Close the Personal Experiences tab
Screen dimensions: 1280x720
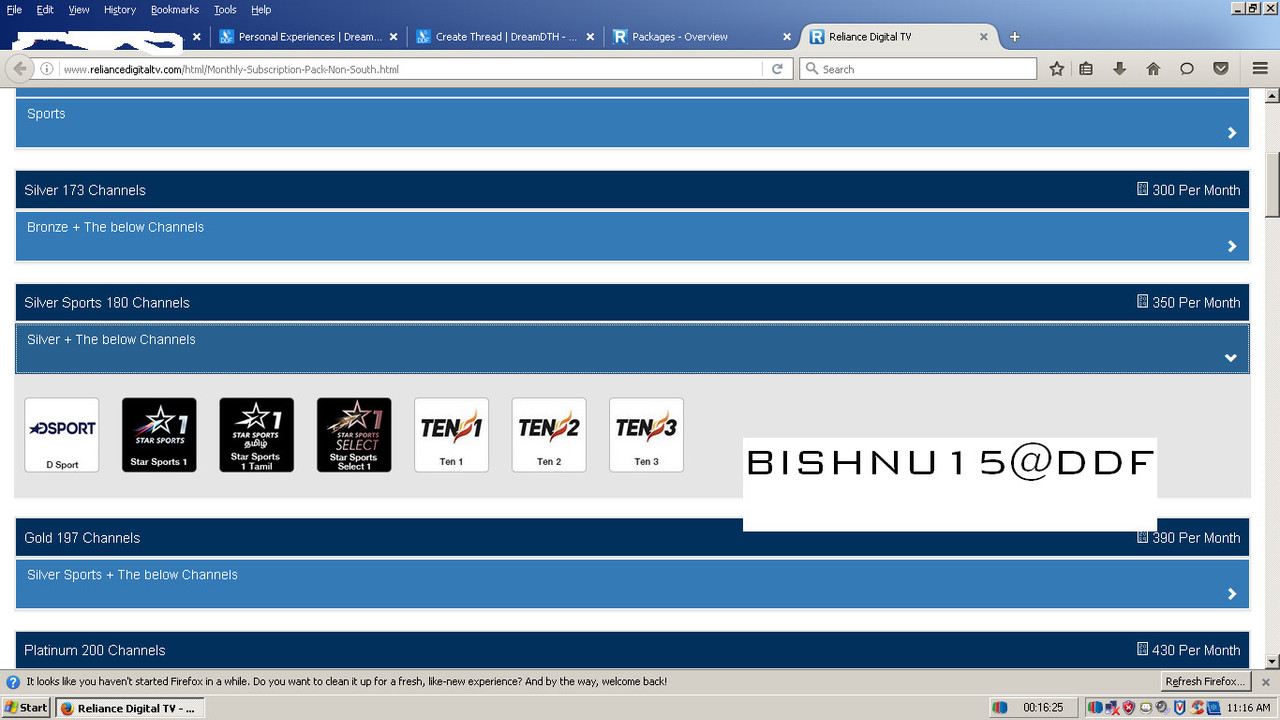coord(393,37)
